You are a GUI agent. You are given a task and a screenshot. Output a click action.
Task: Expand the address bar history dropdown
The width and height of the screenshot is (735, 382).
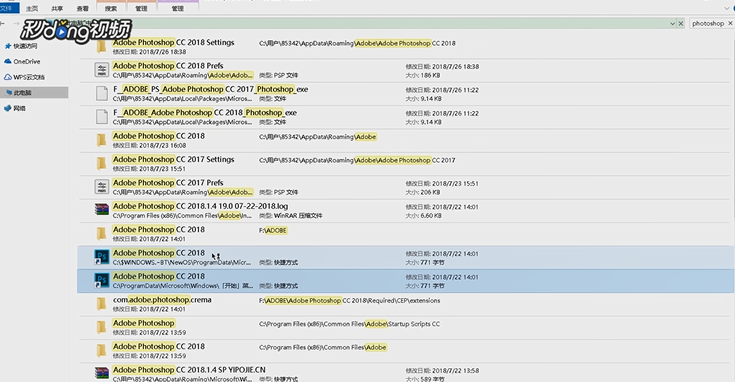[x=672, y=23]
